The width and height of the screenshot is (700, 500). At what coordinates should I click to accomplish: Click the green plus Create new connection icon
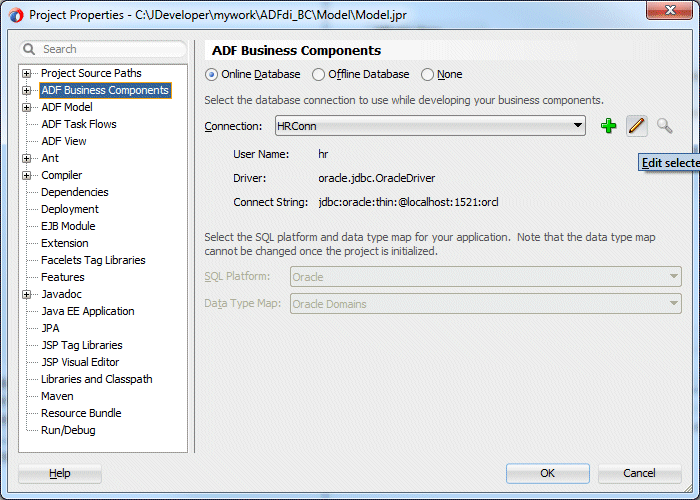click(608, 126)
